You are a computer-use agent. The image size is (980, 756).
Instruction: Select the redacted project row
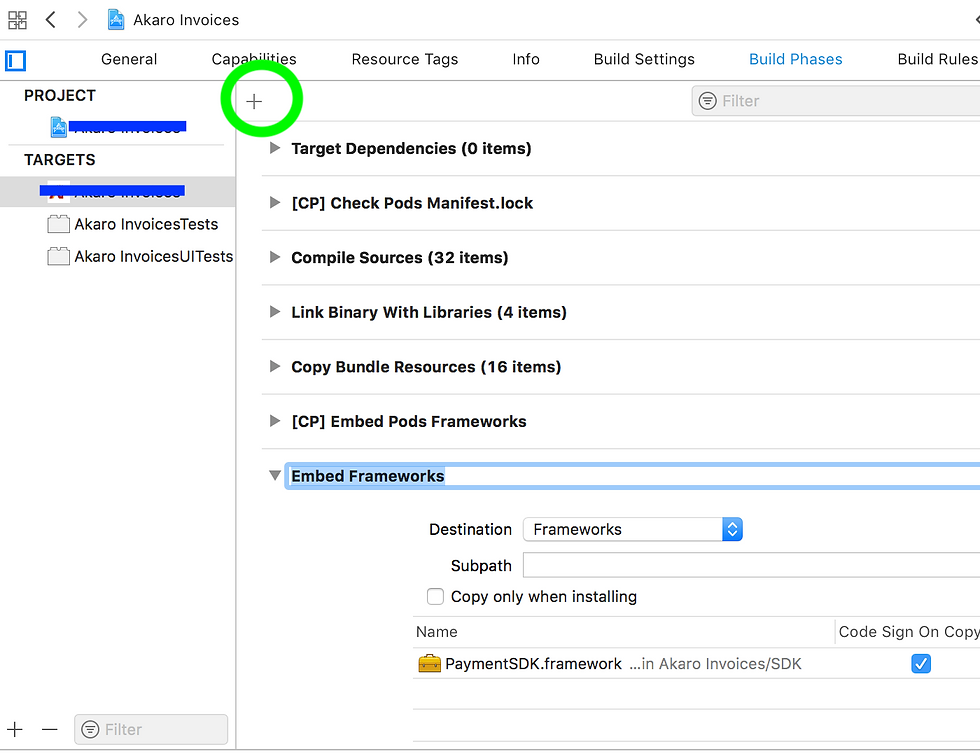118,127
